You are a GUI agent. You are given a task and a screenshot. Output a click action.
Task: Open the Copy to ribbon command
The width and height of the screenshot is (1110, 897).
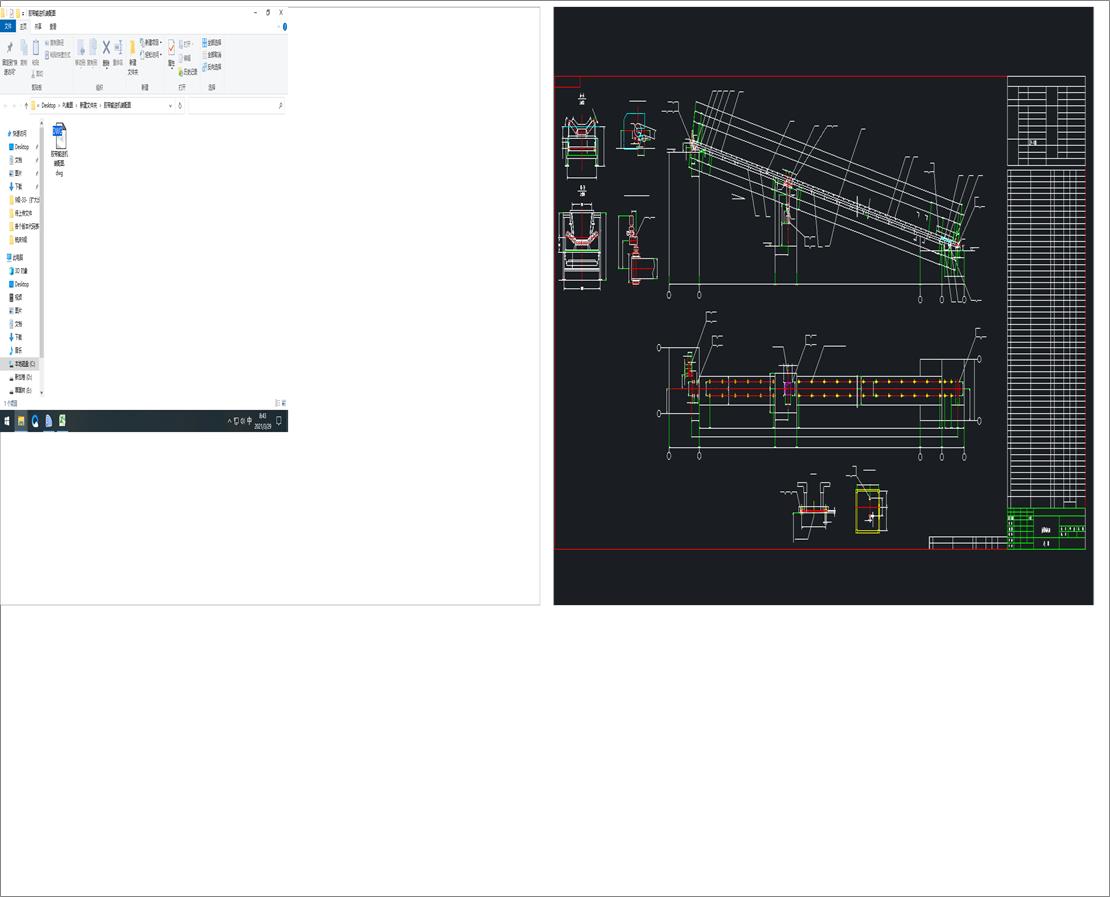pyautogui.click(x=93, y=50)
